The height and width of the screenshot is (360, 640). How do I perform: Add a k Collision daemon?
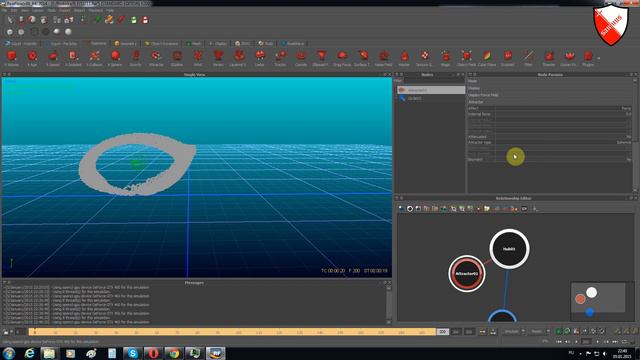[94, 58]
